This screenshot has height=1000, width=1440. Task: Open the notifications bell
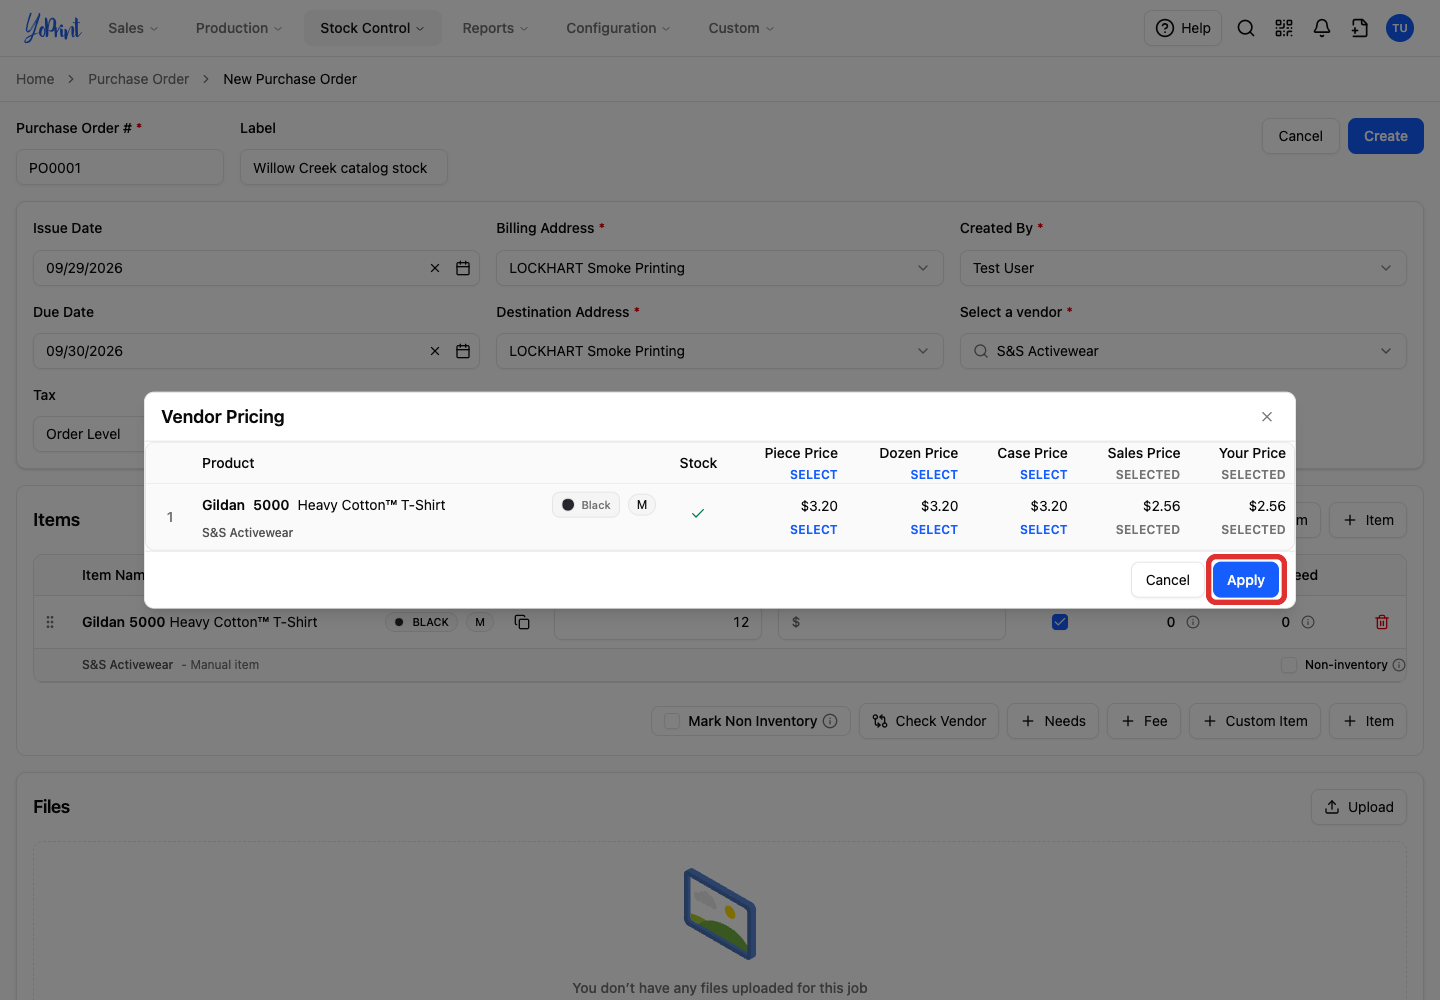[x=1322, y=28]
